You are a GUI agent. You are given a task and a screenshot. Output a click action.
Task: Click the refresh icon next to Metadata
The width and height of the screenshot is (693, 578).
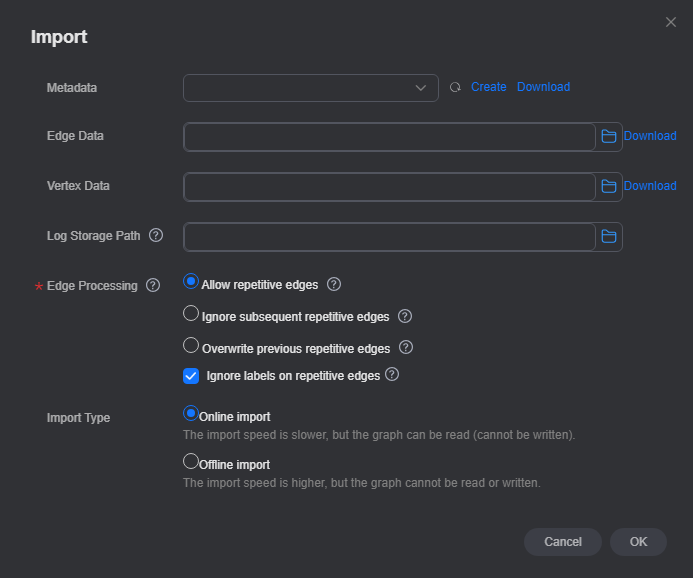tap(455, 87)
